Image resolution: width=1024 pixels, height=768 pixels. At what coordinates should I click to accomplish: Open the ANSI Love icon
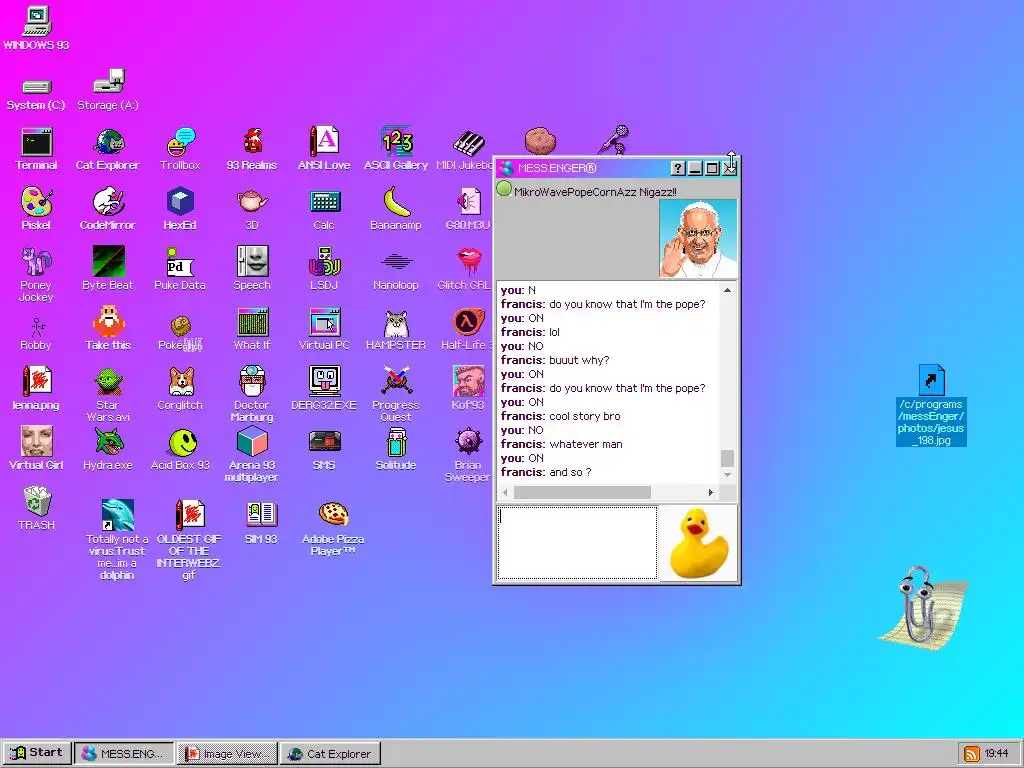tap(324, 142)
